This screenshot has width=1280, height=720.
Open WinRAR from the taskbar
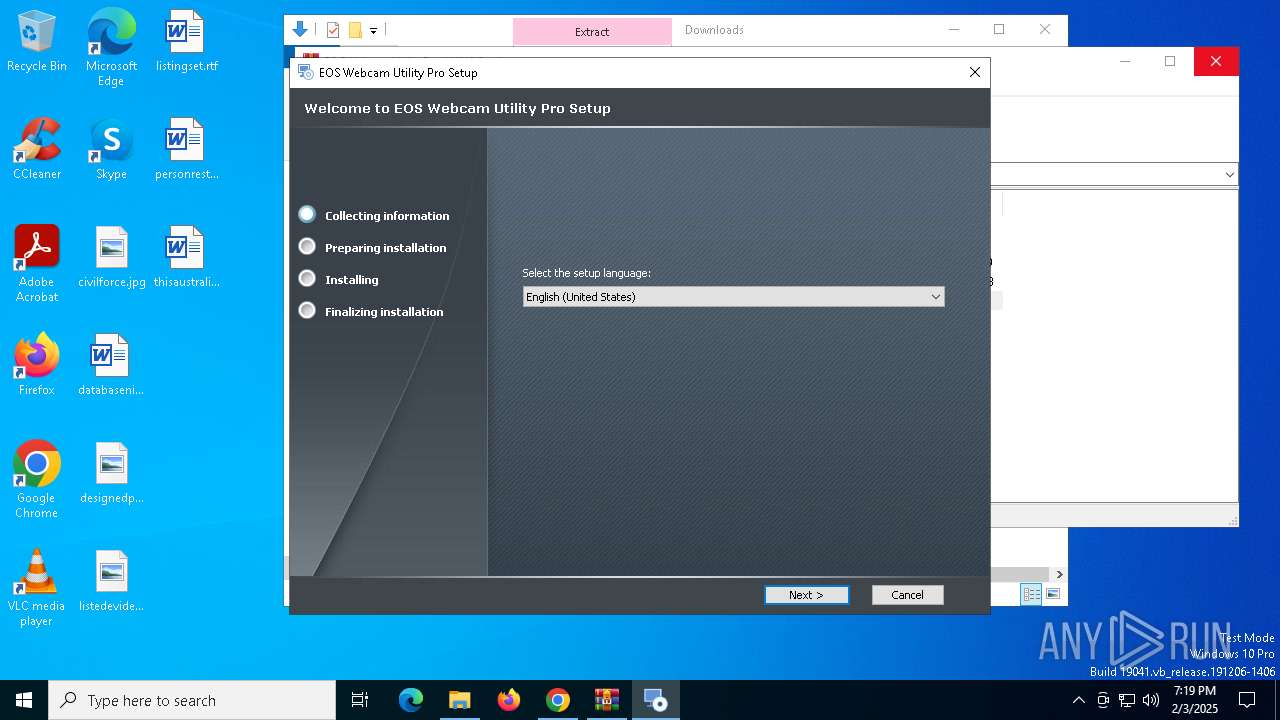(x=607, y=700)
